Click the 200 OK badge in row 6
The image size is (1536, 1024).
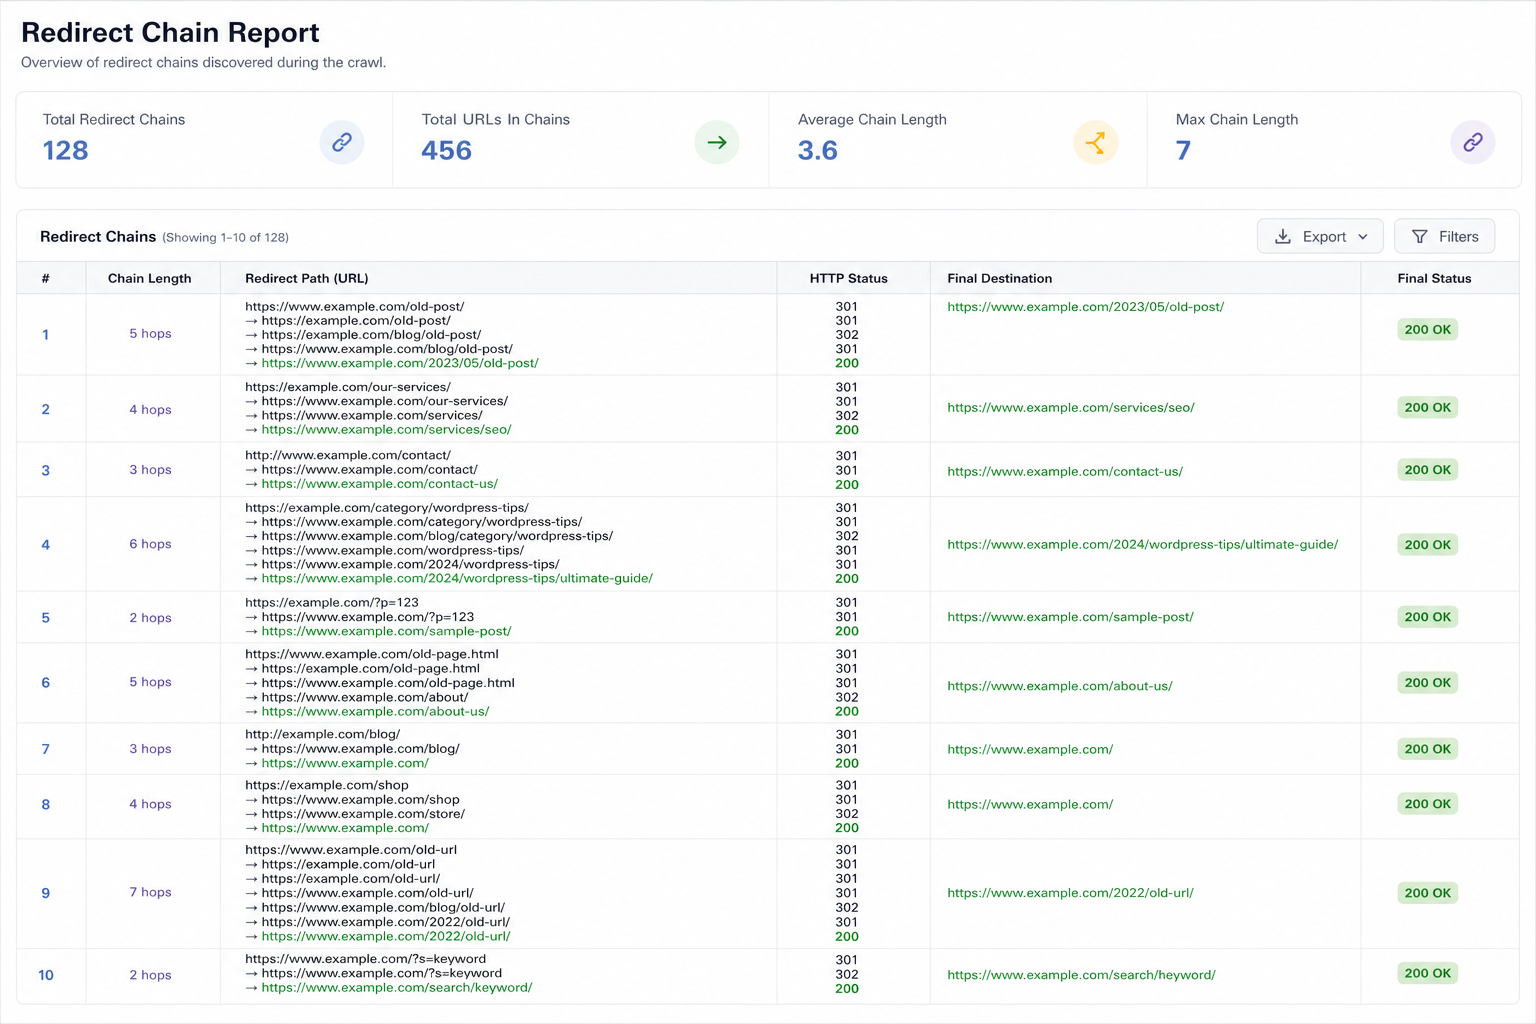pyautogui.click(x=1428, y=683)
